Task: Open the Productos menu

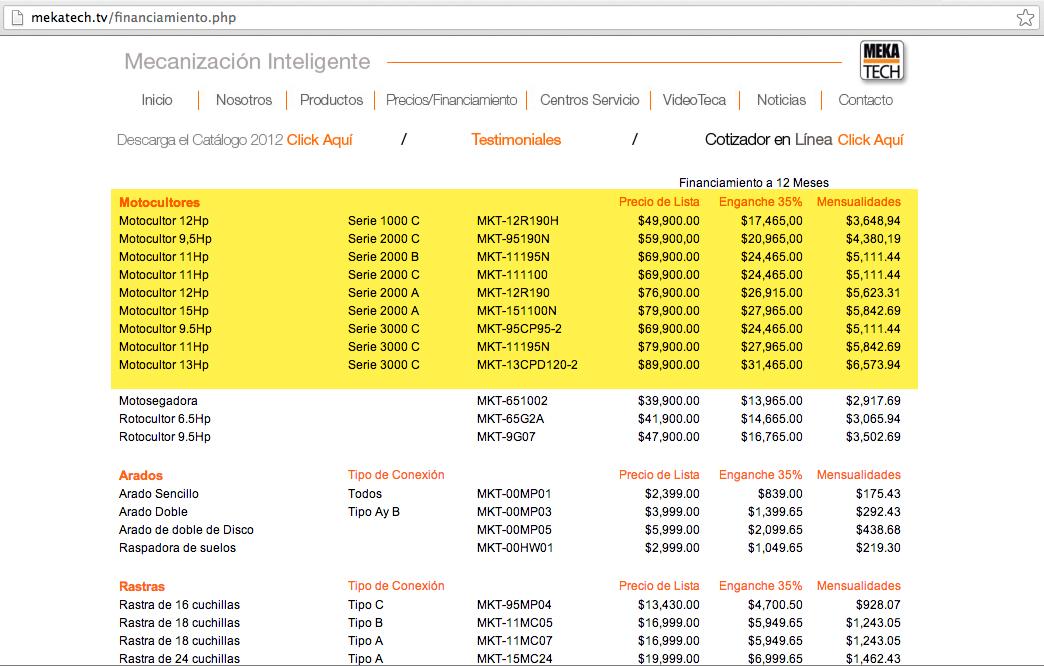Action: (x=331, y=100)
